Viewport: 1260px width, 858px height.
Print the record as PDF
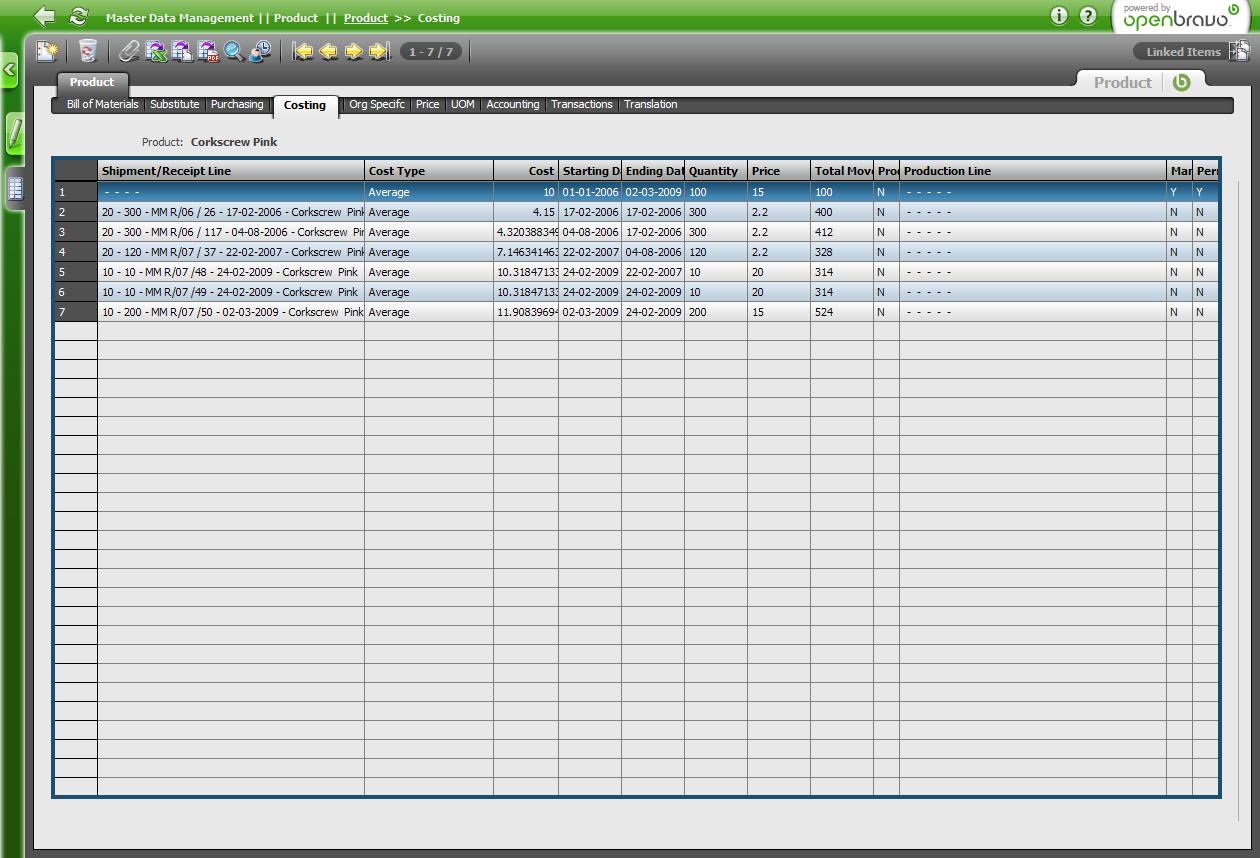click(208, 51)
